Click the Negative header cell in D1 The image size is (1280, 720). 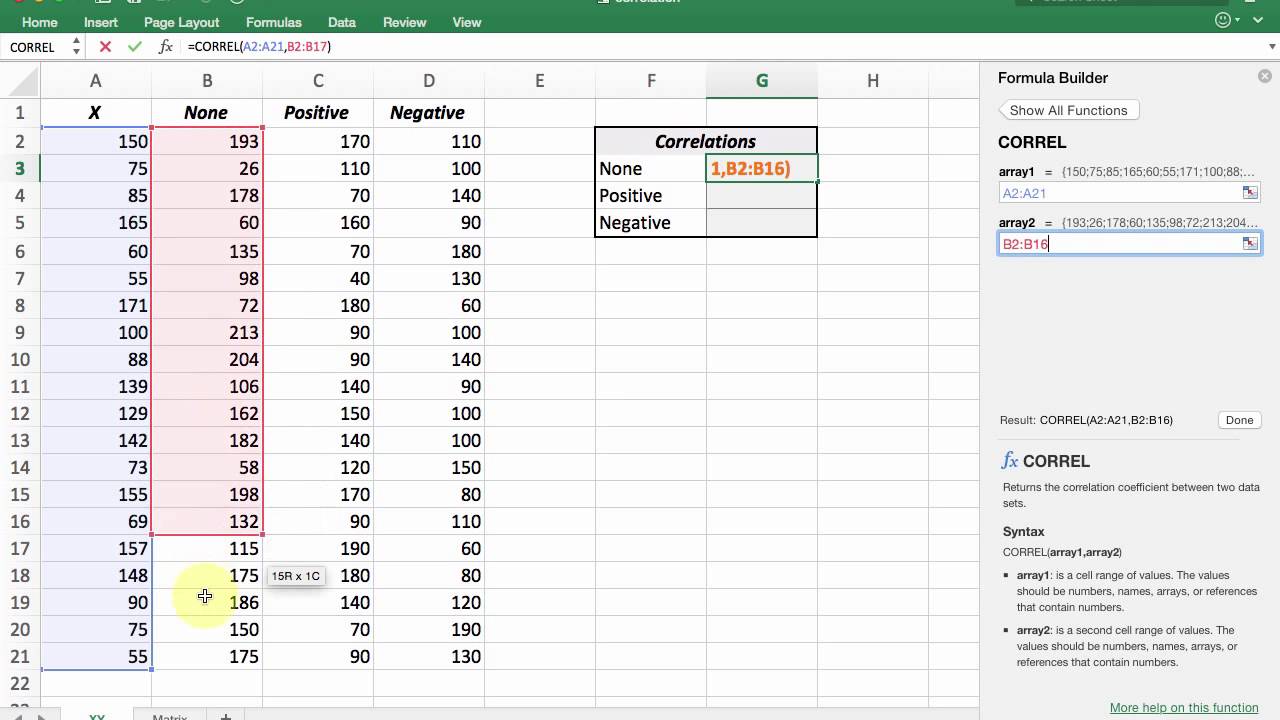click(x=429, y=113)
